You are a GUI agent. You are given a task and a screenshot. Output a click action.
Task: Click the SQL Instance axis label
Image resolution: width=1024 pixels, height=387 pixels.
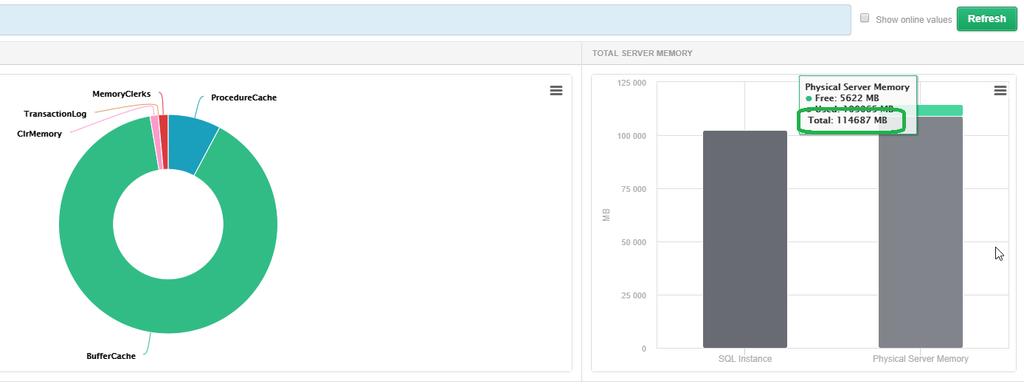(x=744, y=359)
